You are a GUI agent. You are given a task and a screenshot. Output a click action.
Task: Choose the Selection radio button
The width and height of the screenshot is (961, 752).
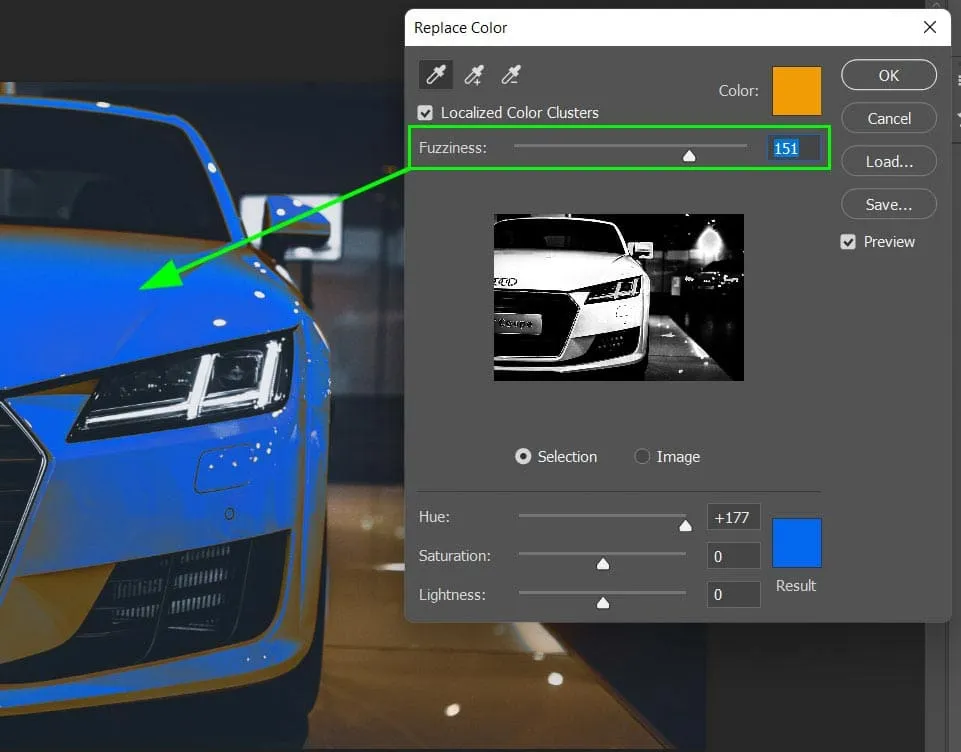click(x=523, y=457)
